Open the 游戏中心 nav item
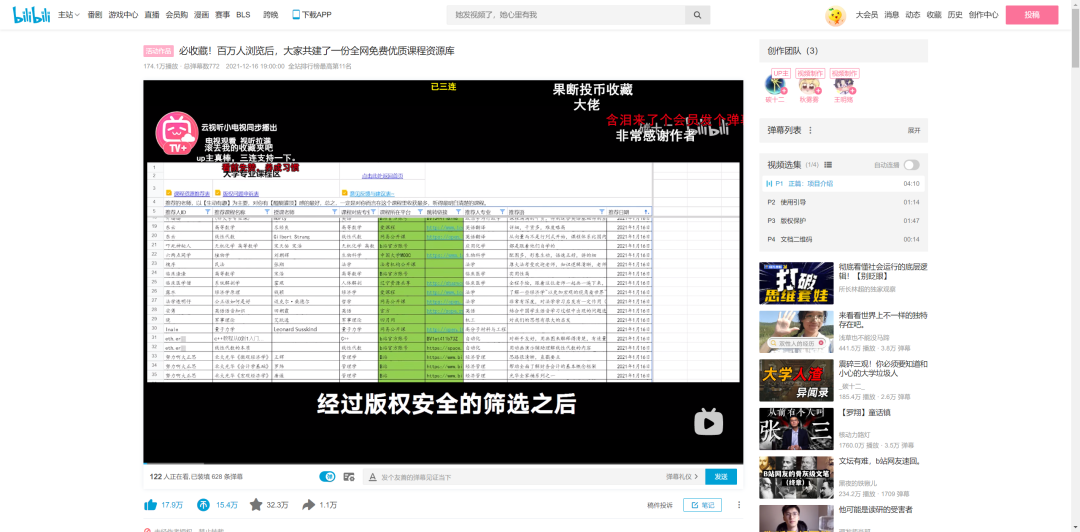Viewport: 1080px width, 532px height. (x=123, y=15)
